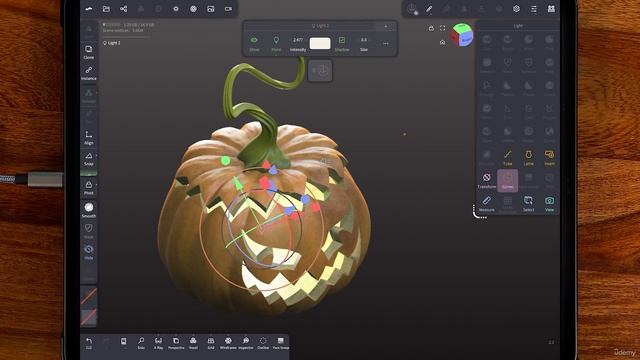Open the Files folder menu
This screenshot has width=640, height=360.
[106, 9]
